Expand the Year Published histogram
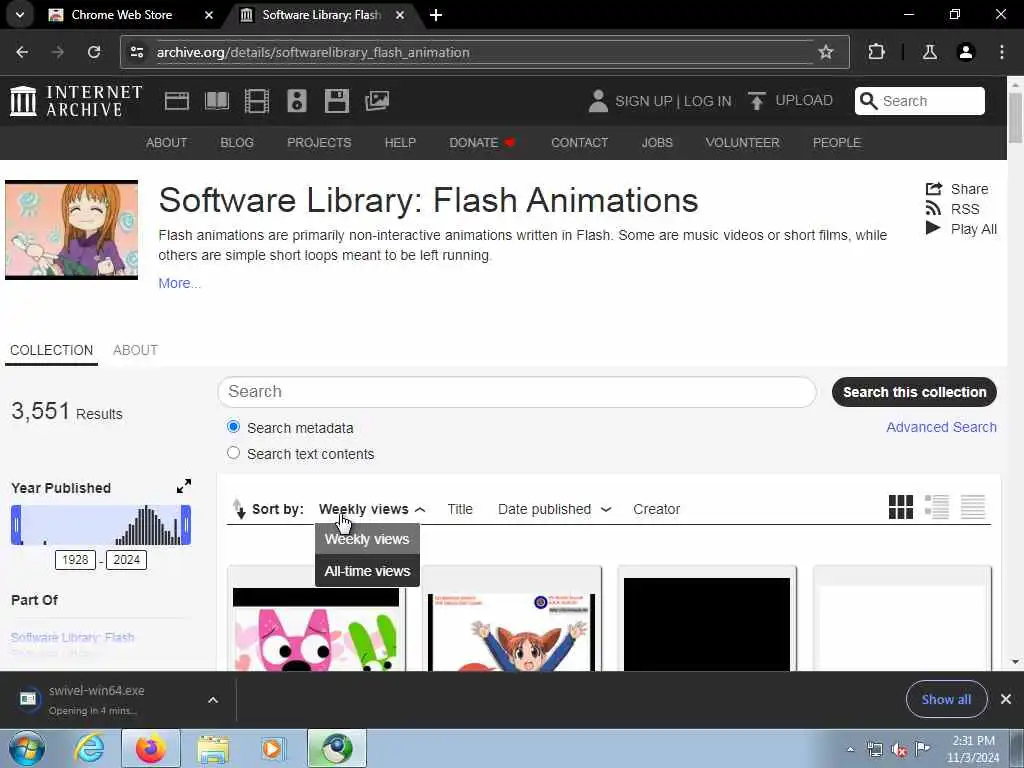The height and width of the screenshot is (768, 1024). [x=184, y=487]
